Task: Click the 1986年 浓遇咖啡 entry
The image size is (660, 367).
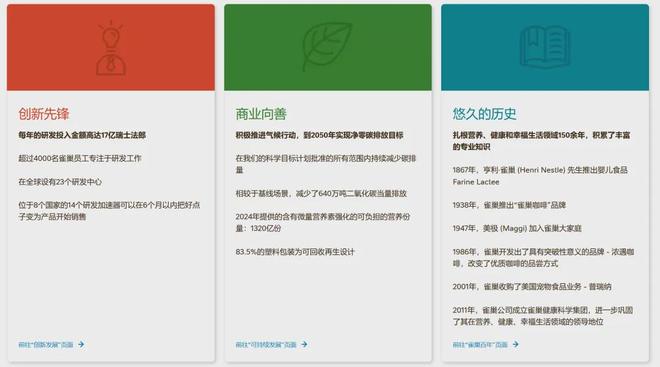Action: click(x=543, y=258)
